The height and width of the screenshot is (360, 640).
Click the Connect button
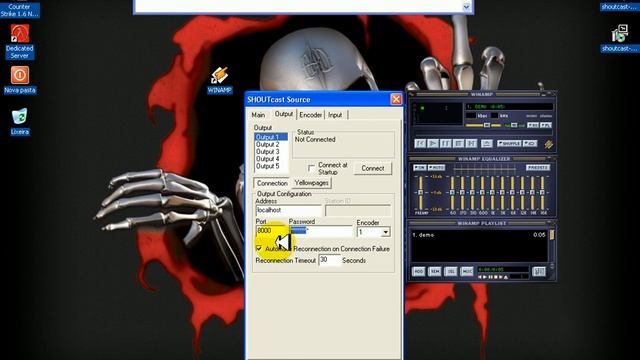[373, 168]
